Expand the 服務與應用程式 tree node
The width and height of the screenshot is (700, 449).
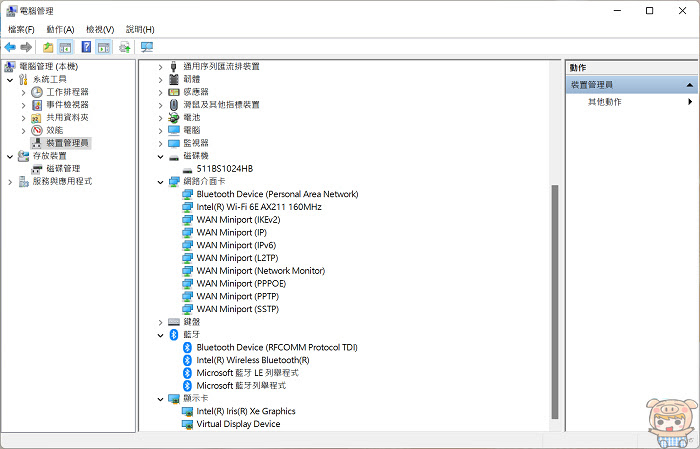10,182
